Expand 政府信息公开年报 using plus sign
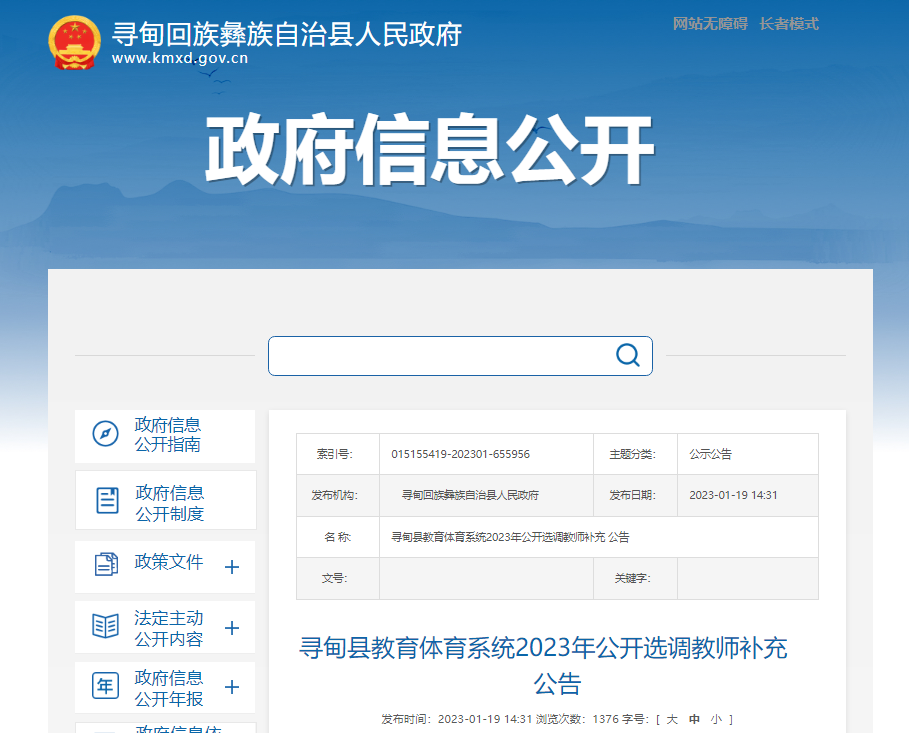Image resolution: width=909 pixels, height=733 pixels. tap(232, 687)
